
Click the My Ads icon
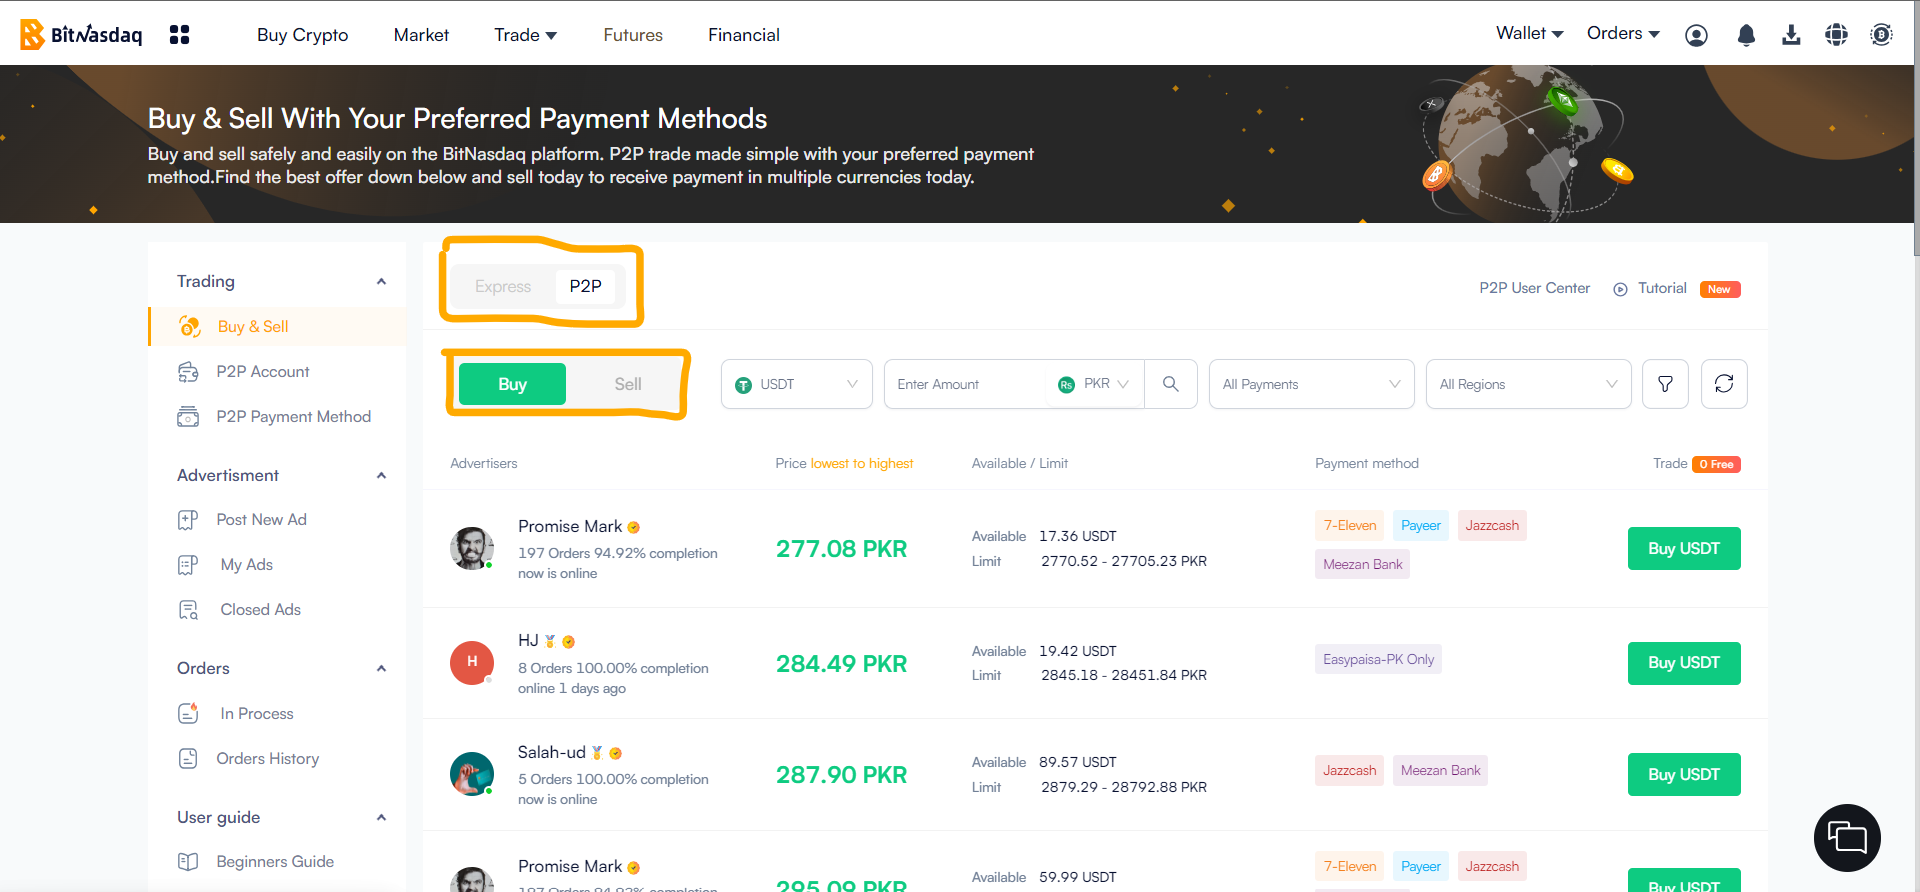[188, 565]
